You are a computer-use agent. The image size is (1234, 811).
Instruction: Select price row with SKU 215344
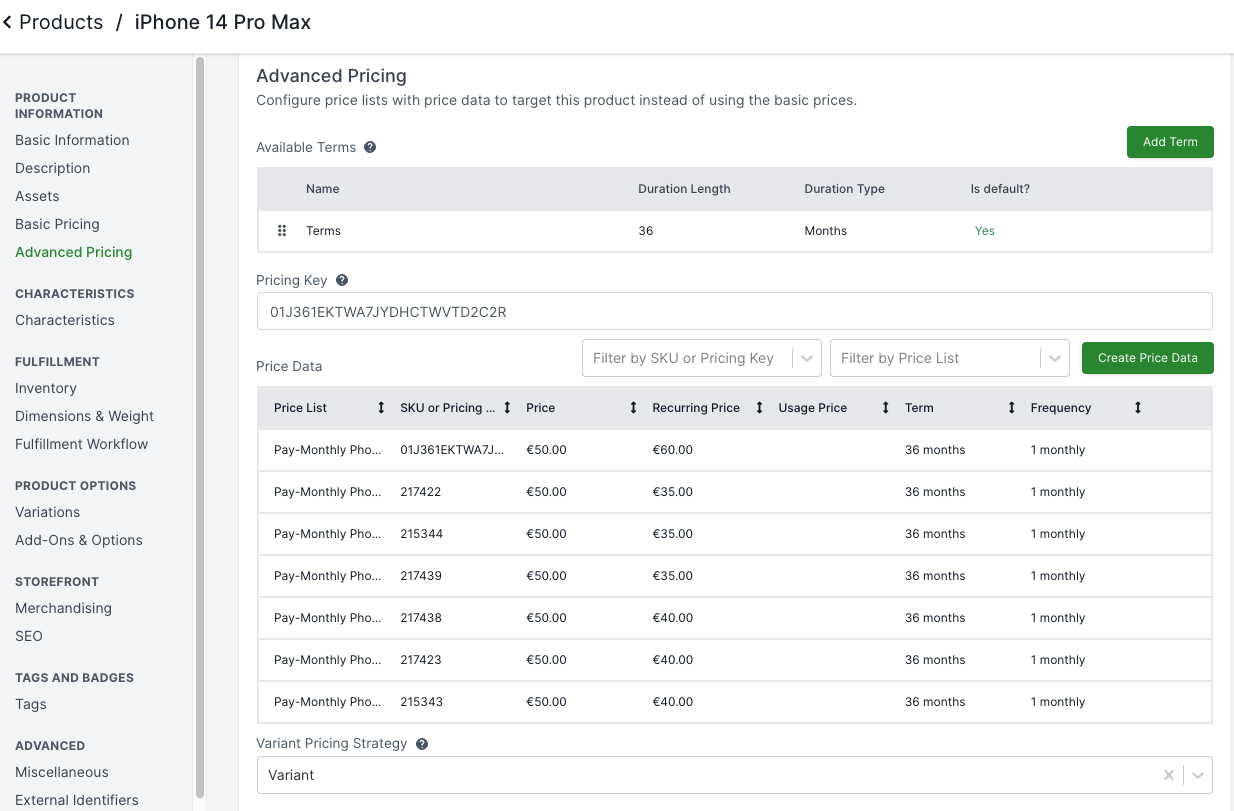click(x=734, y=534)
